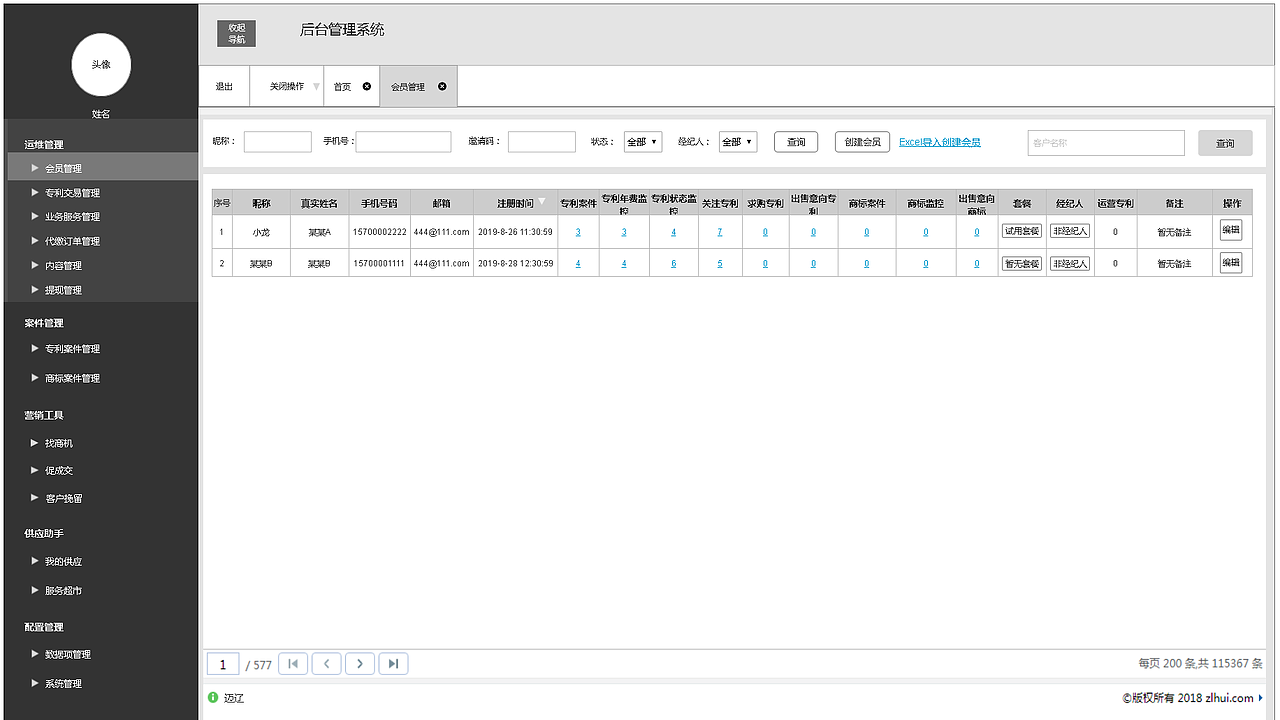Focus the 邀请码 input field
The image size is (1280, 720).
[x=542, y=142]
